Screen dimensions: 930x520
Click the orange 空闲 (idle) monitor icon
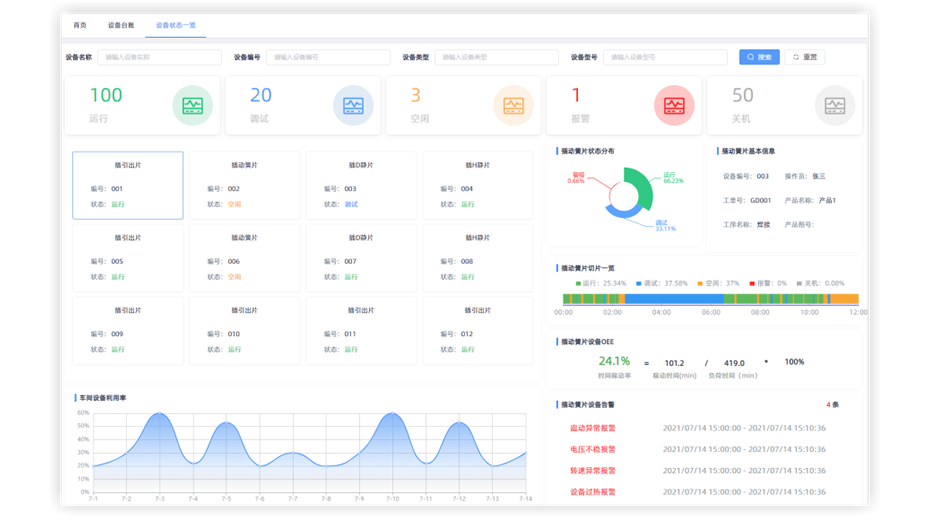point(513,105)
